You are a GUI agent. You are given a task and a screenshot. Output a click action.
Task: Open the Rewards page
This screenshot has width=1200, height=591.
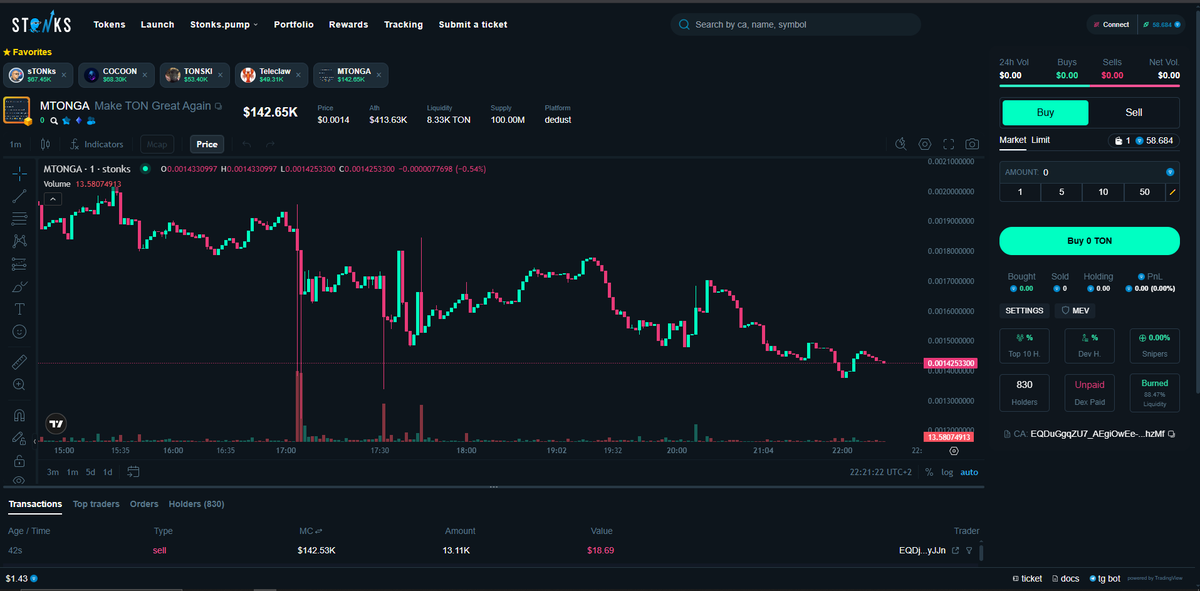point(348,24)
